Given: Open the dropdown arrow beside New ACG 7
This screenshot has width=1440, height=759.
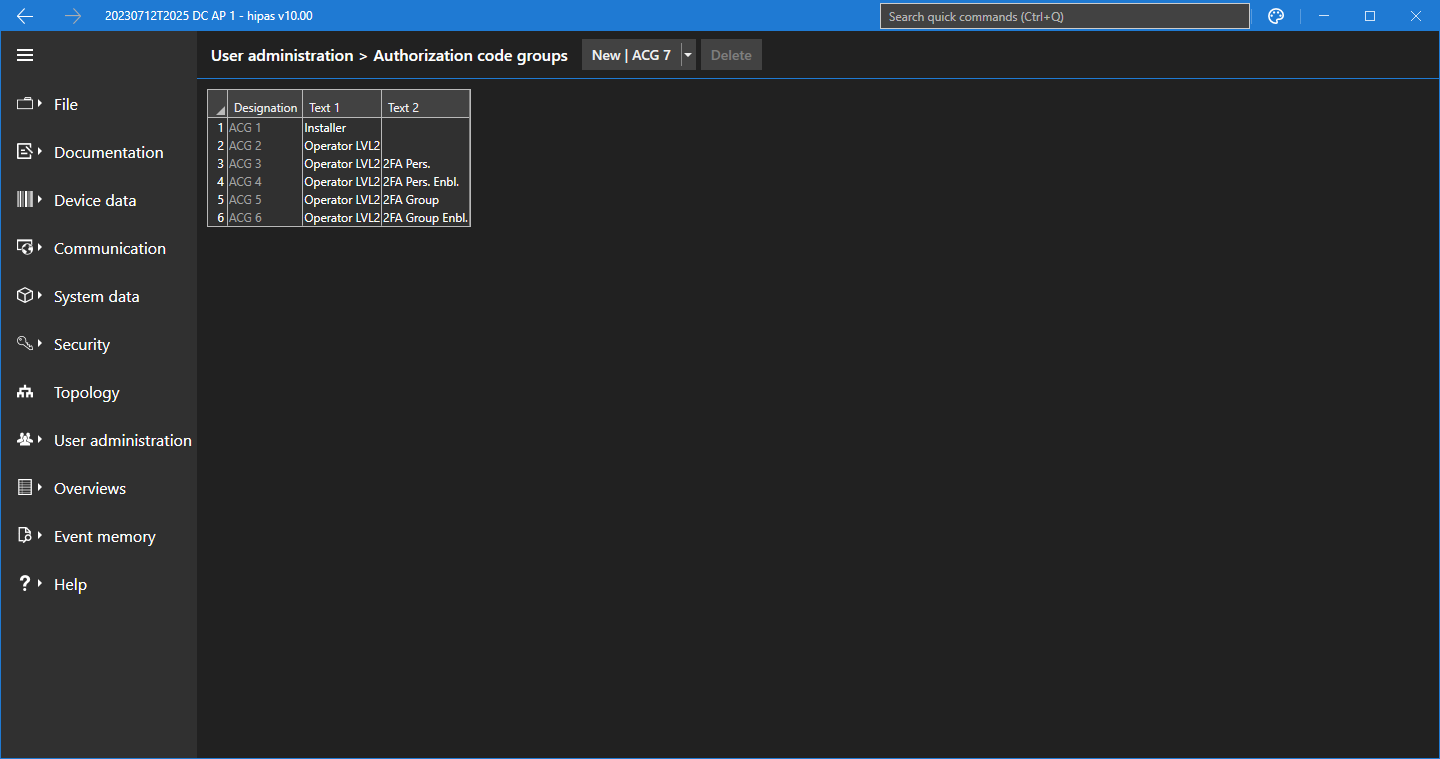Looking at the screenshot, I should [688, 55].
